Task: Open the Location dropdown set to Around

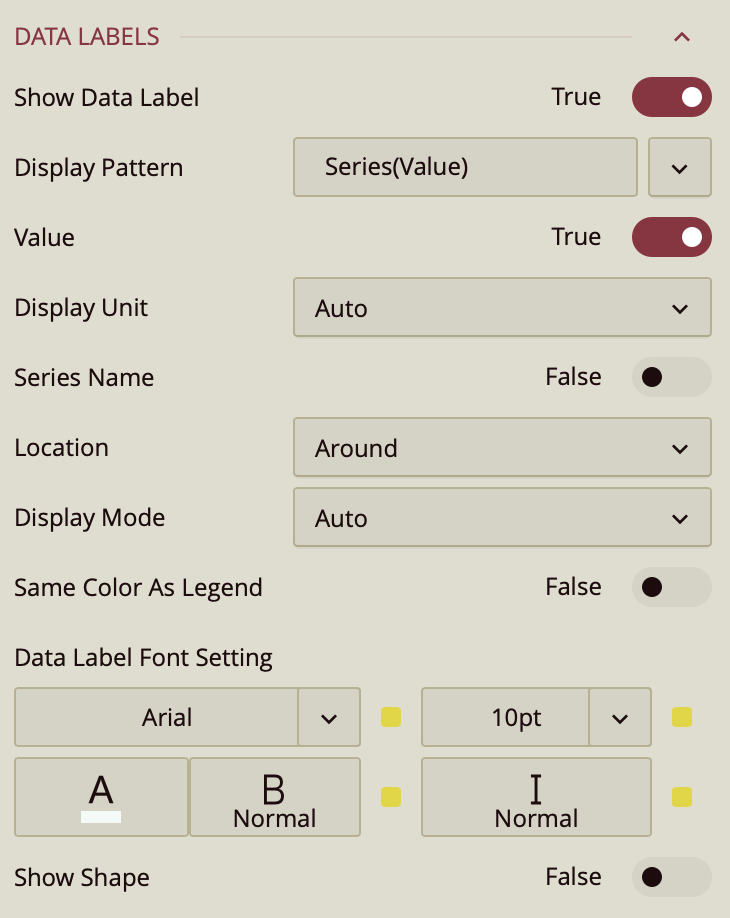Action: pos(502,448)
